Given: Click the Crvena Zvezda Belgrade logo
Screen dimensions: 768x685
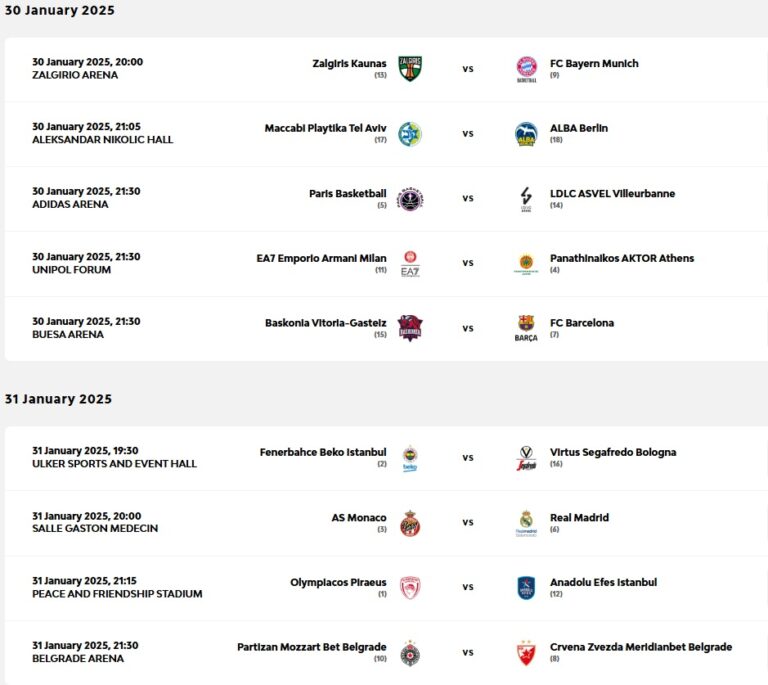Looking at the screenshot, I should [526, 652].
